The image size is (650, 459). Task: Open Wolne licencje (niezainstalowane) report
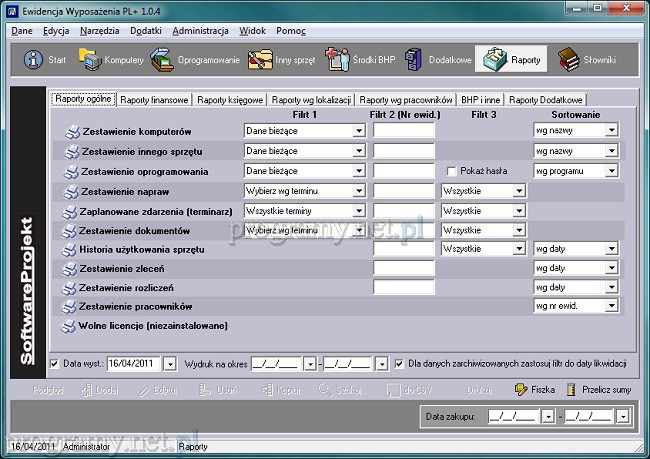coord(140,325)
